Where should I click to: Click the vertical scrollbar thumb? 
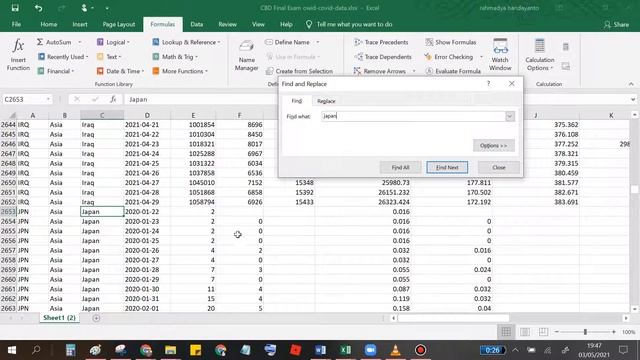pyautogui.click(x=634, y=189)
